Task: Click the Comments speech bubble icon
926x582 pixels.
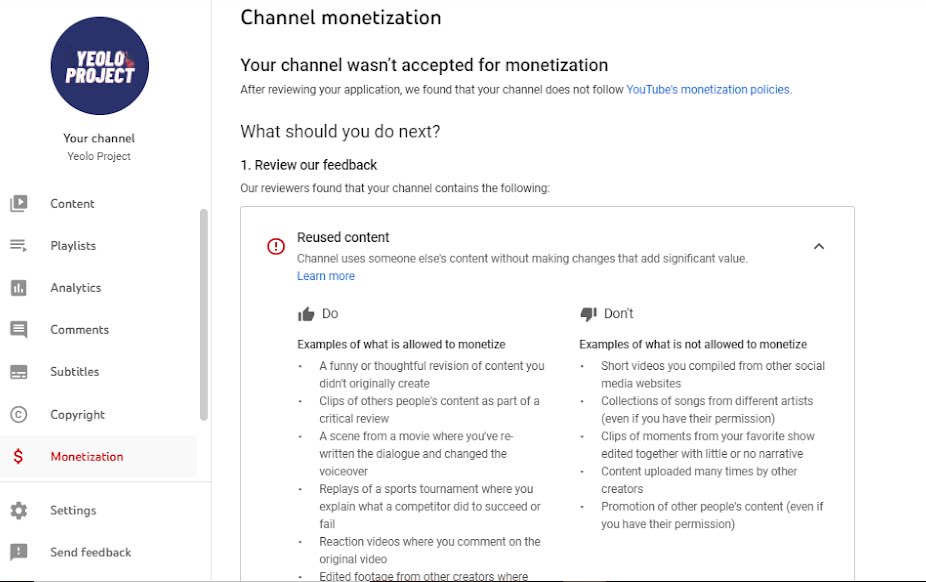Action: pos(18,330)
